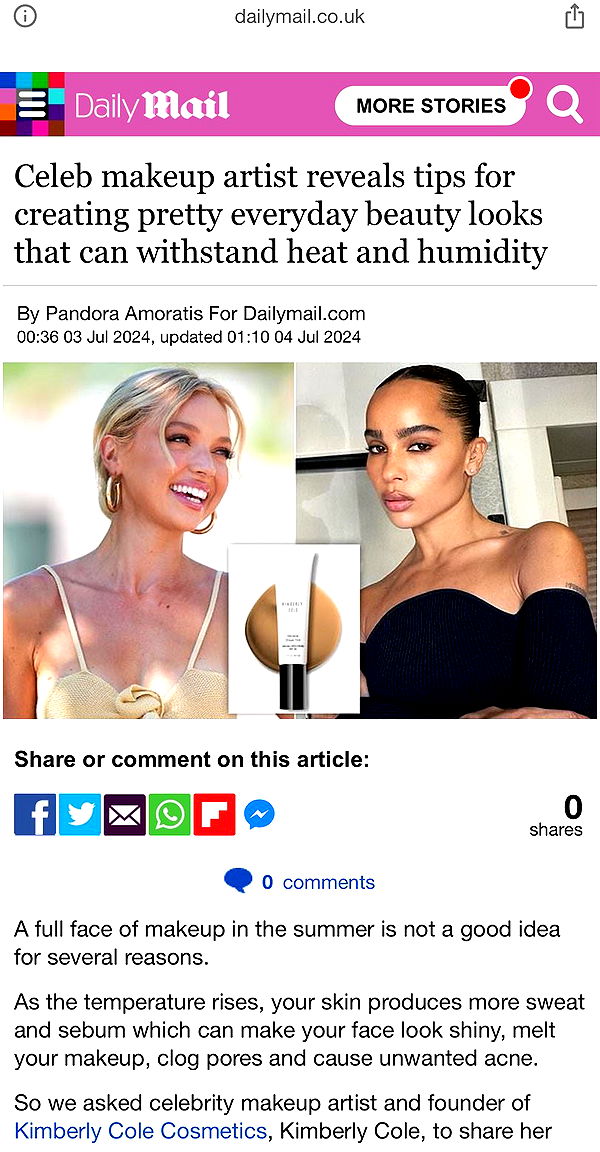
Task: Share article on Twitter
Action: (x=80, y=814)
